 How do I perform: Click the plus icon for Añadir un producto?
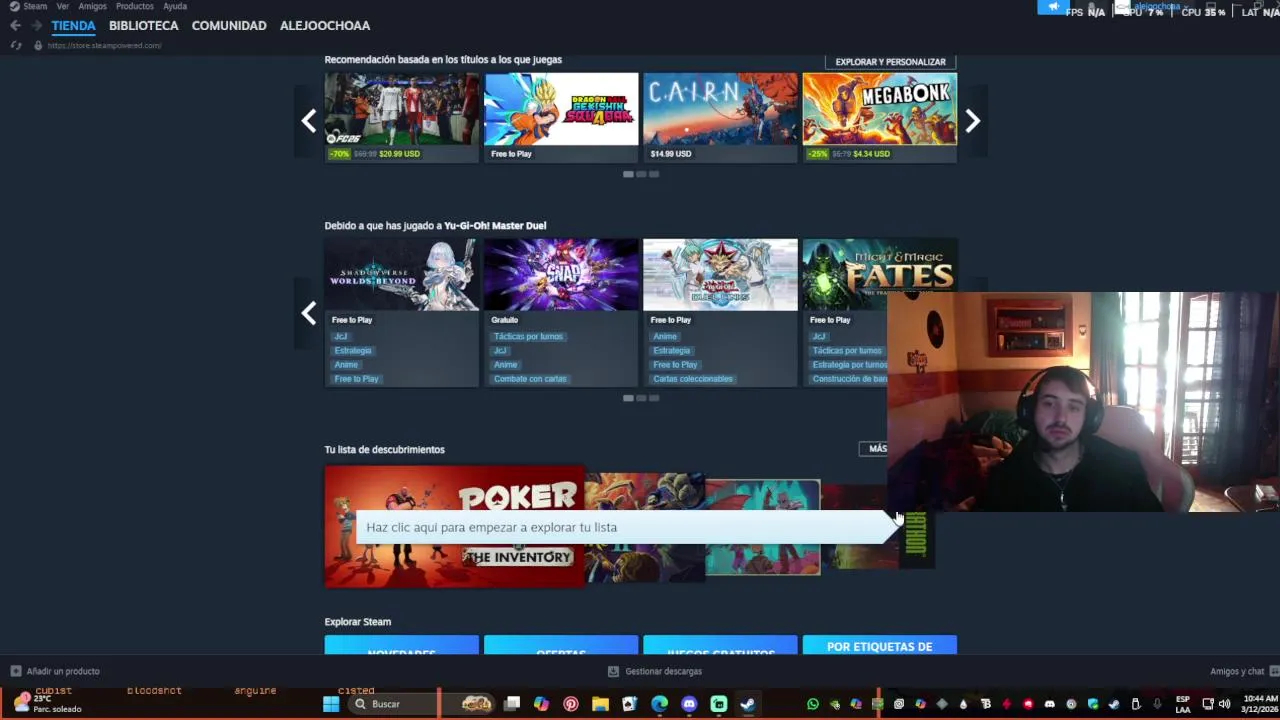[15, 671]
